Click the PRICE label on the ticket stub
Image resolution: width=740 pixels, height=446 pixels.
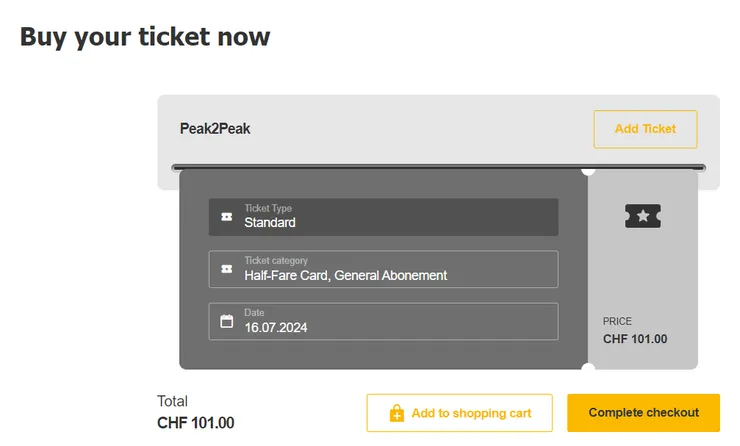click(x=617, y=321)
